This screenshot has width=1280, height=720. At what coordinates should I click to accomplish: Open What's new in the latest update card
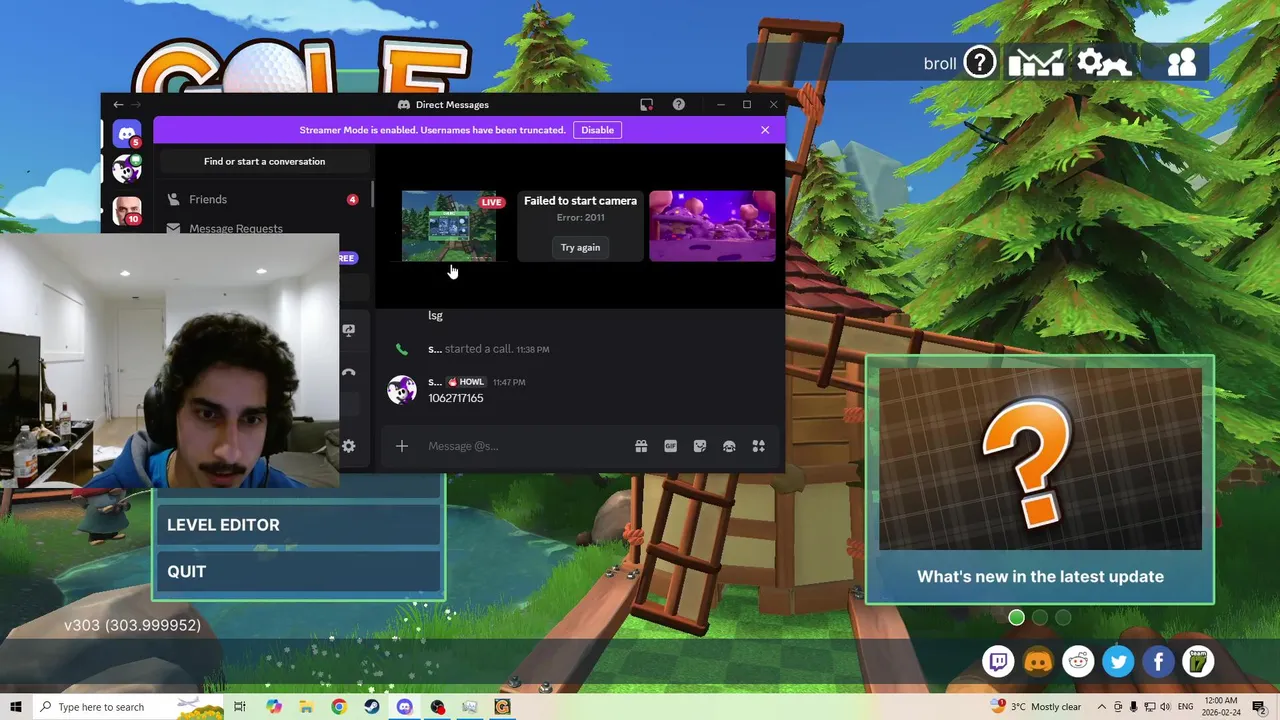1040,480
